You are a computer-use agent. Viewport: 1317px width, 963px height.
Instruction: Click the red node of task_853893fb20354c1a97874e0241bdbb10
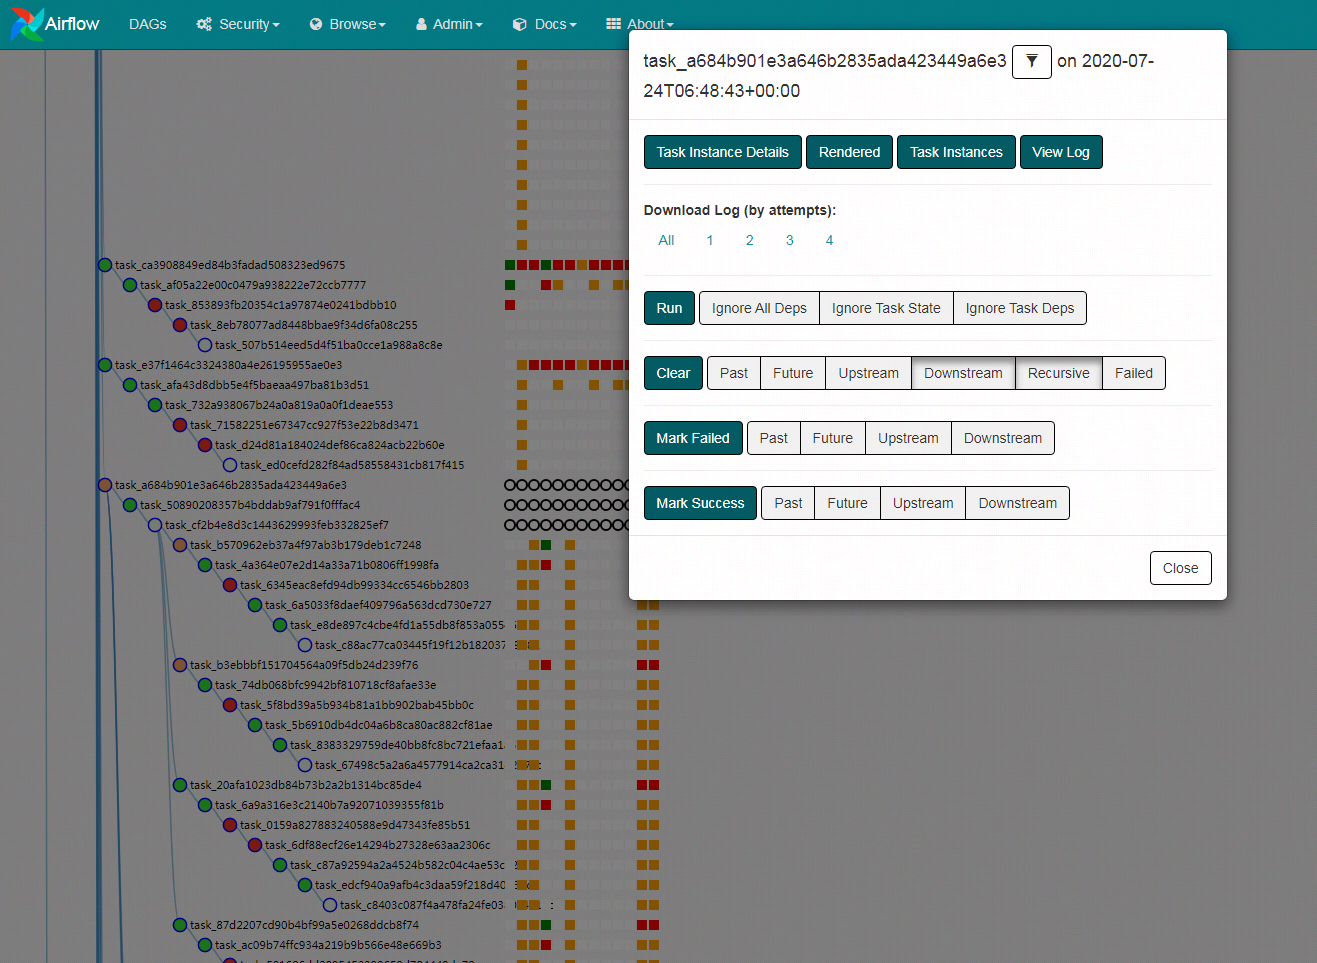coord(155,305)
